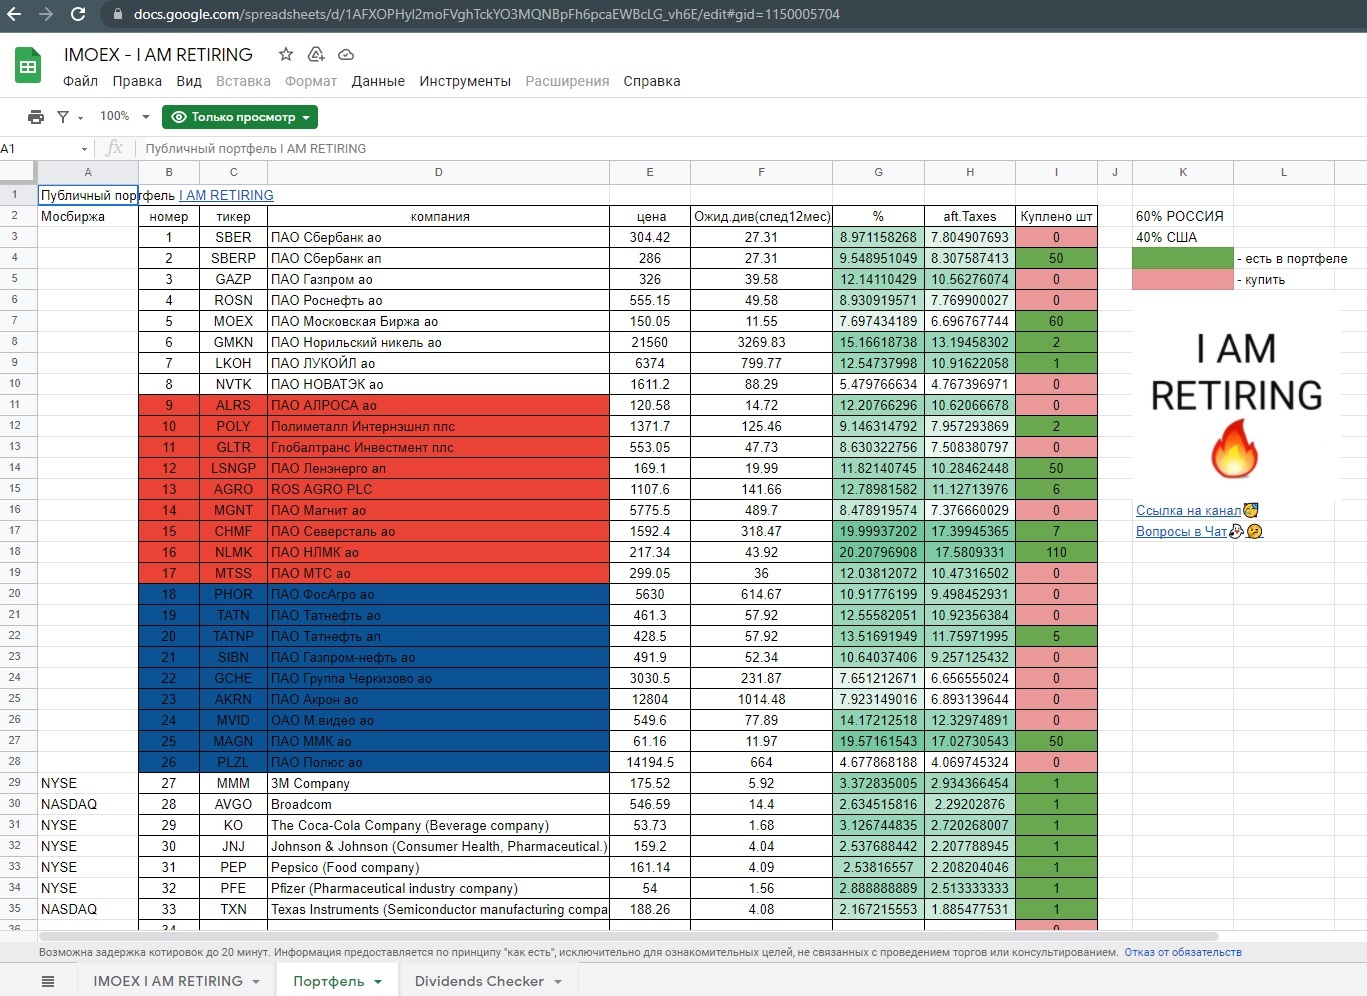The image size is (1367, 996).
Task: Open Вопросы в Чат link
Action: click(x=1181, y=532)
